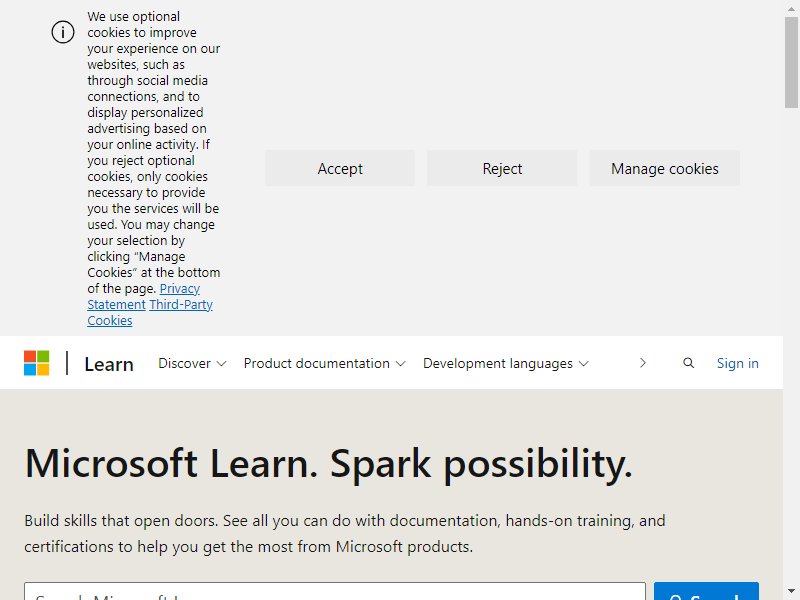Click the Microsoft logo icon
This screenshot has width=800, height=600.
coord(37,363)
